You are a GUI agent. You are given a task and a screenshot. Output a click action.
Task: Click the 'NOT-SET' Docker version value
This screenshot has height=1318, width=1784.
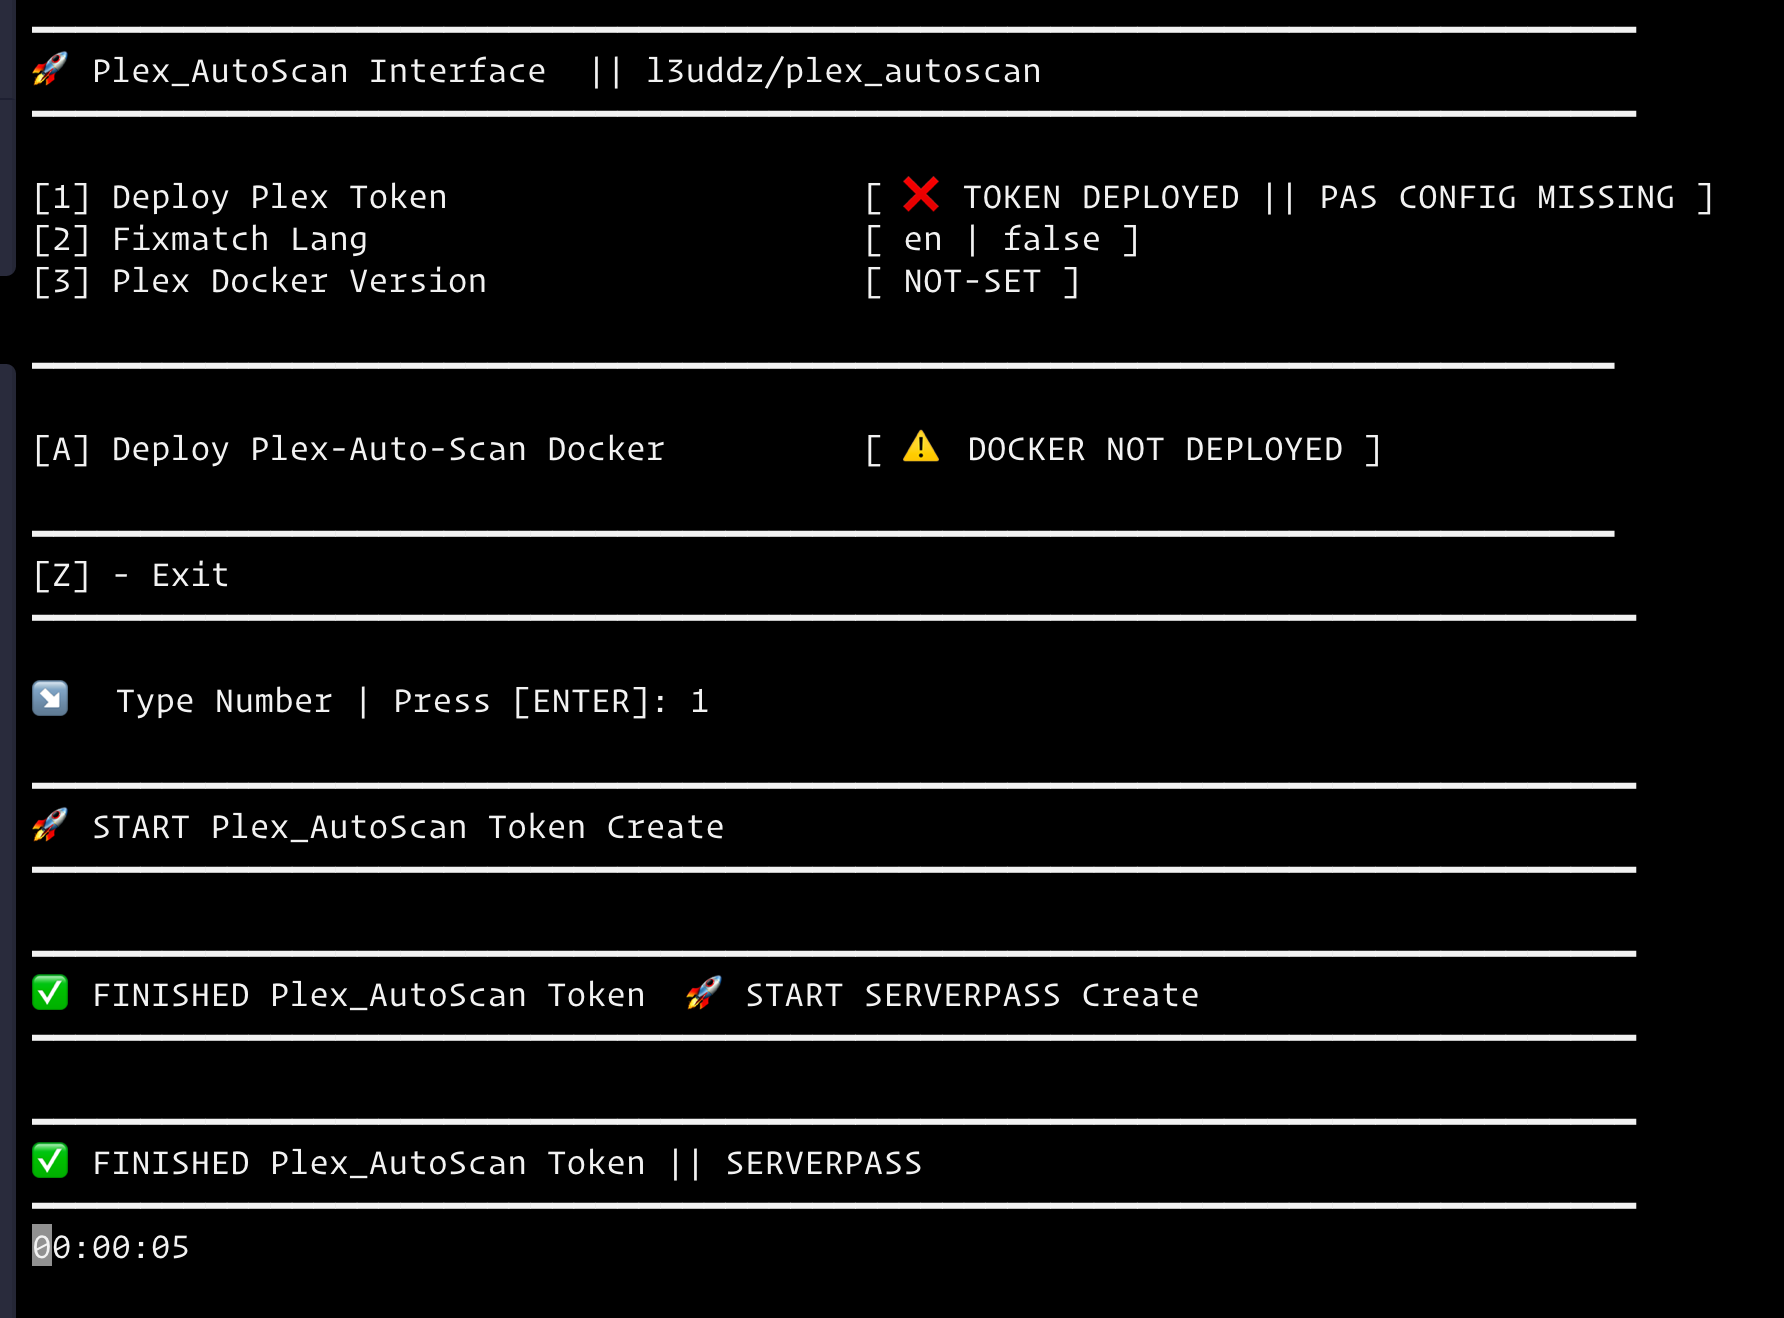point(973,281)
